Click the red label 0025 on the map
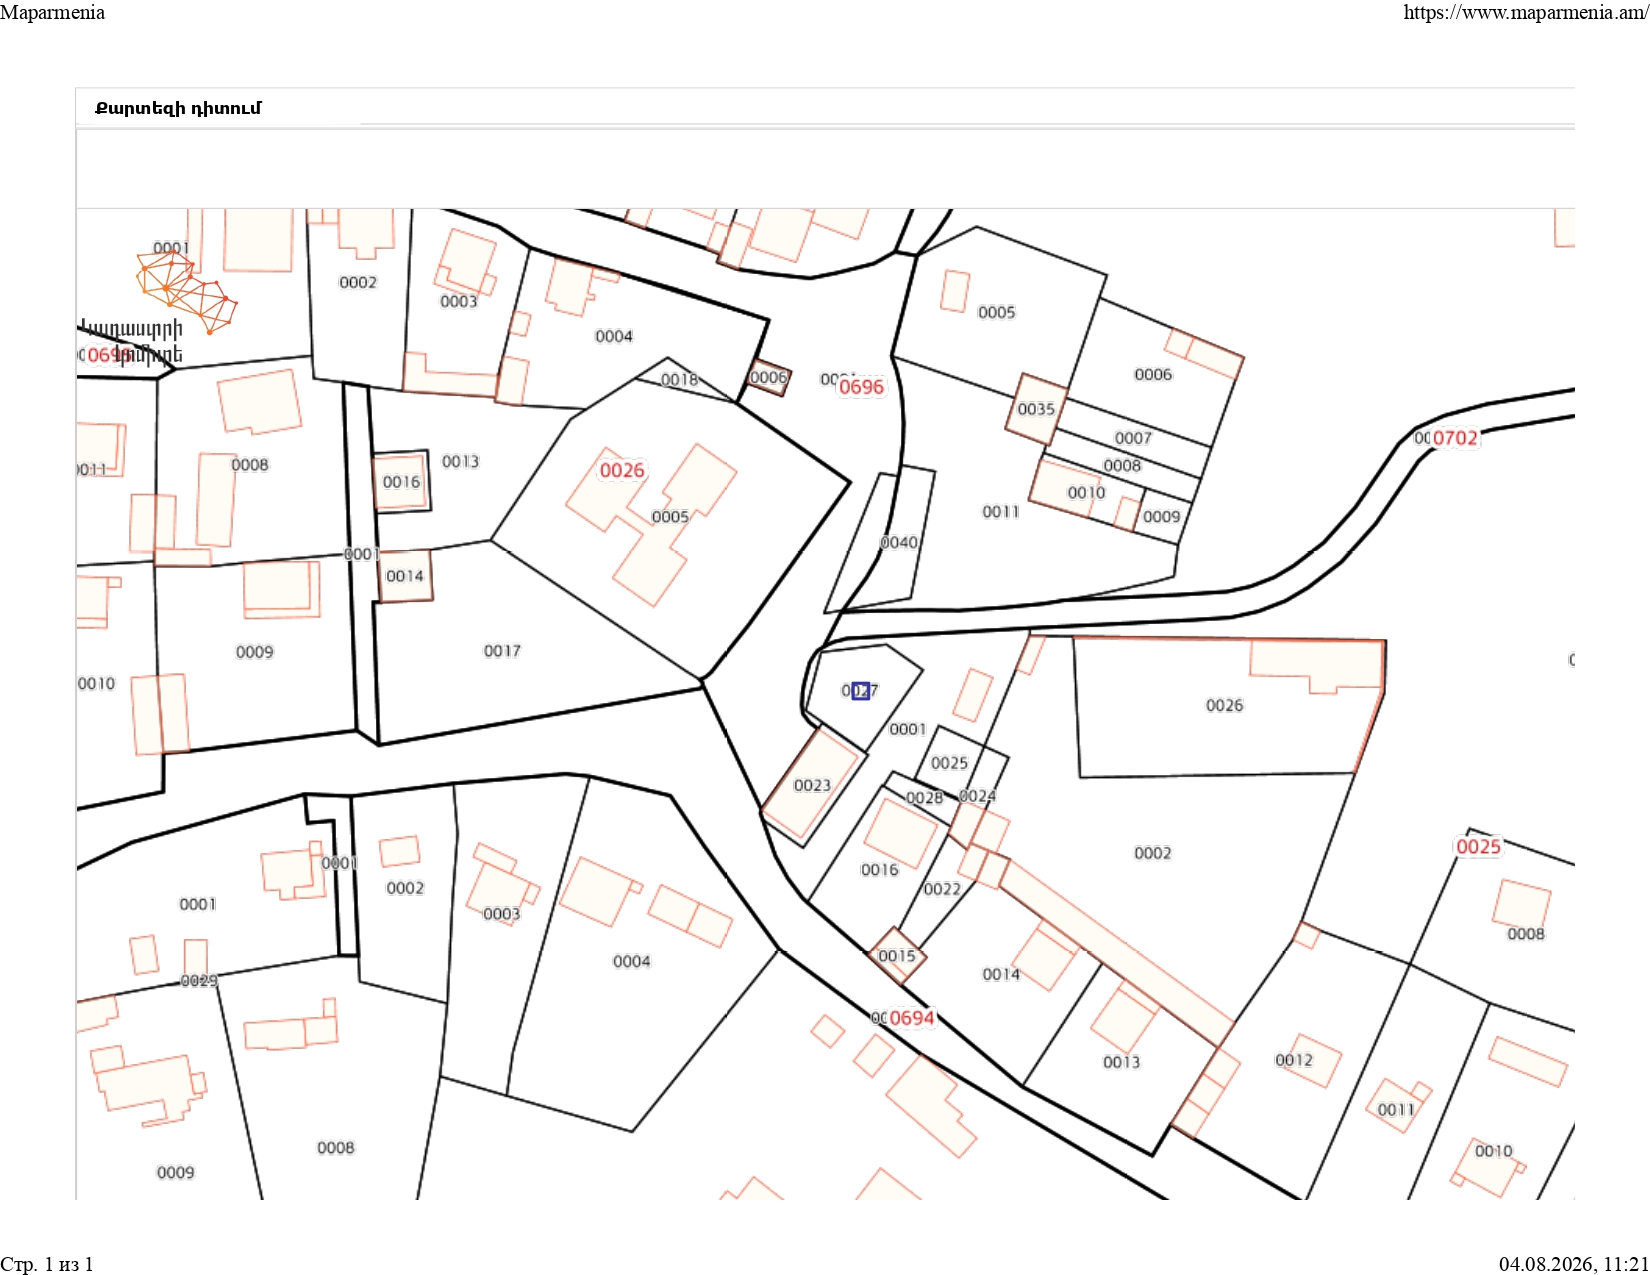The height and width of the screenshot is (1275, 1650). (1478, 847)
